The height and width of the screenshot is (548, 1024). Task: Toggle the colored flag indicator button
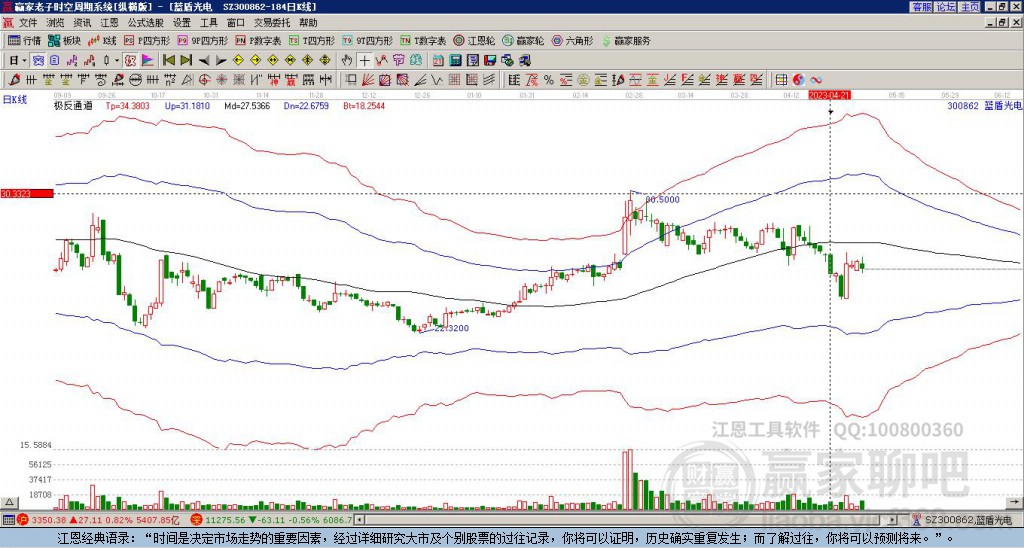148,61
